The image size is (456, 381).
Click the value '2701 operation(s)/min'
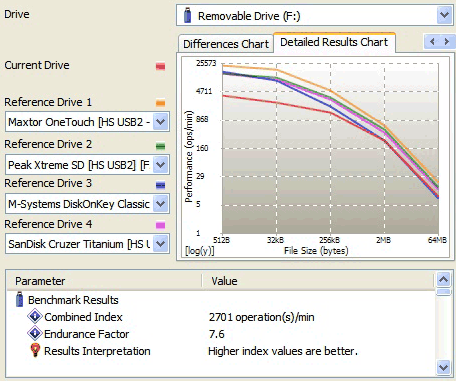[x=262, y=317]
